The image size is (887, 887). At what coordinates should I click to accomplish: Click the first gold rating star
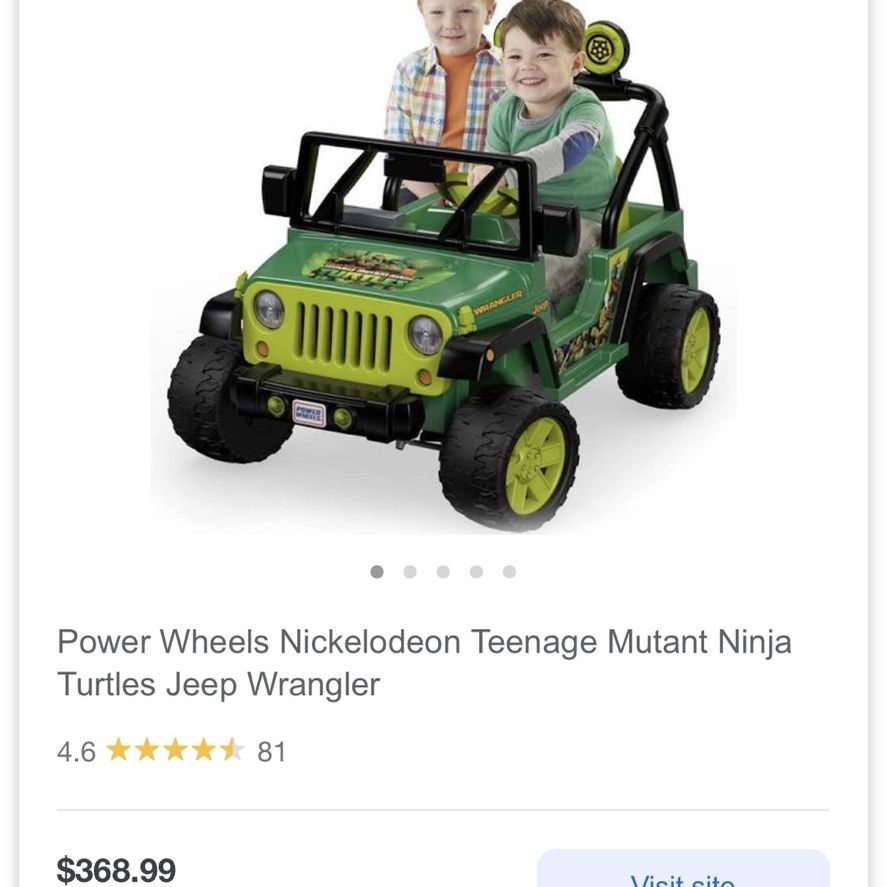pos(119,750)
